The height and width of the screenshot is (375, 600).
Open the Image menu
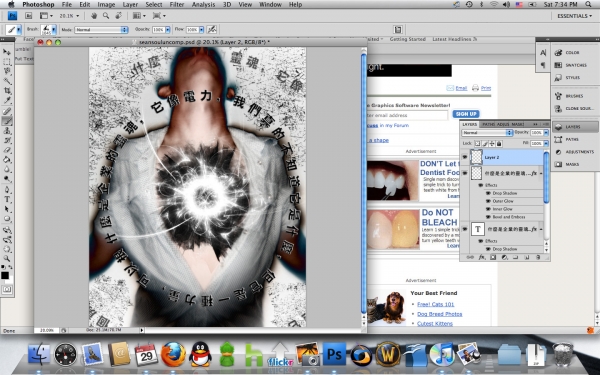(106, 5)
